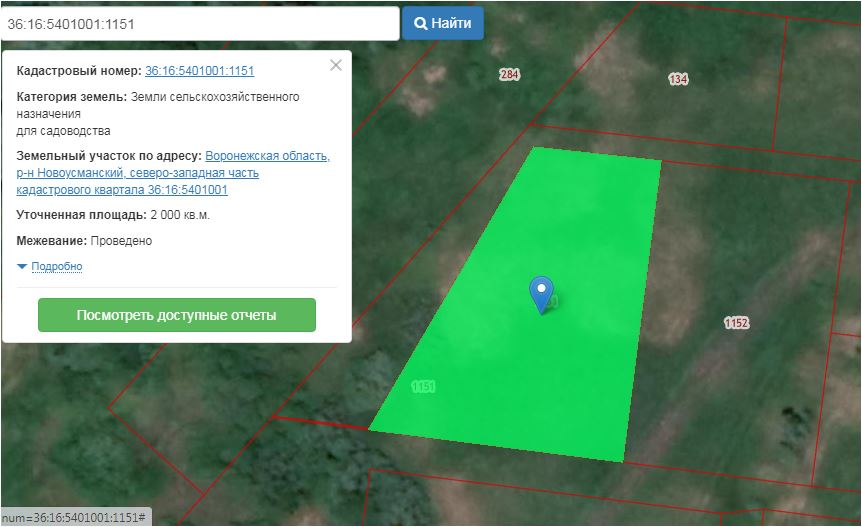Select parcel label 134 on map
The width and height of the screenshot is (862, 527).
point(678,79)
